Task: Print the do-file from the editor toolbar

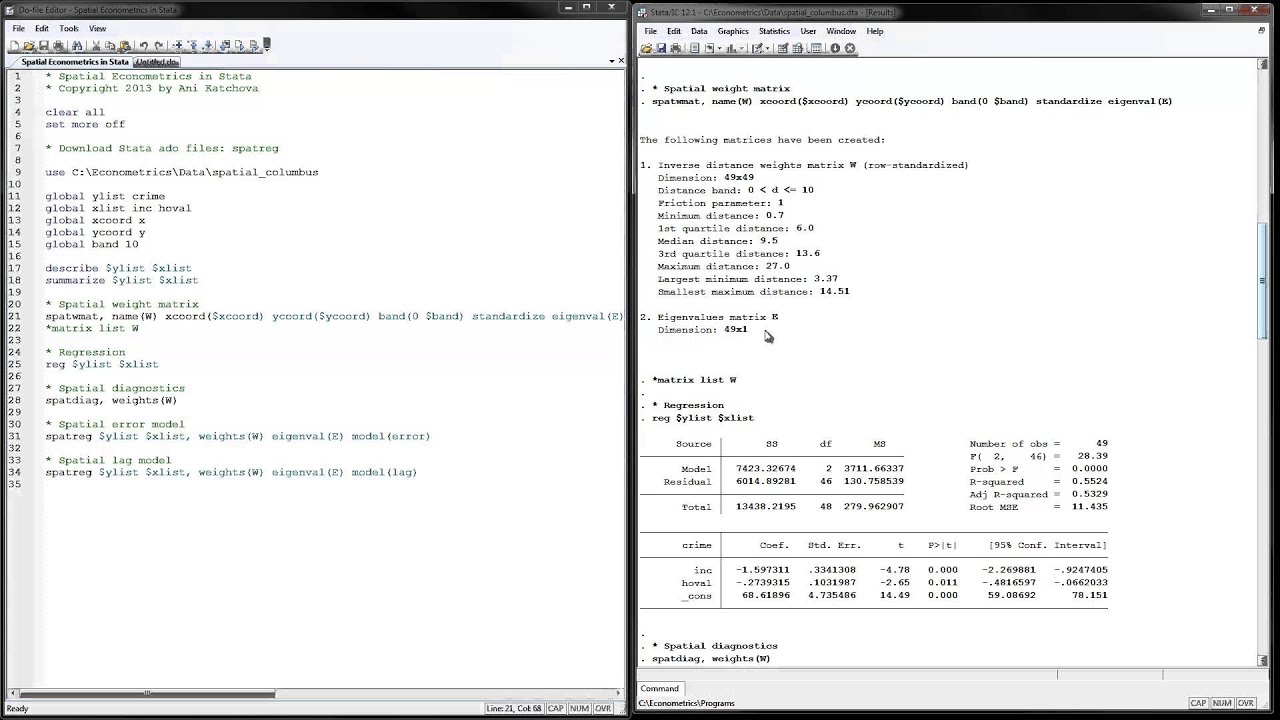Action: click(58, 45)
